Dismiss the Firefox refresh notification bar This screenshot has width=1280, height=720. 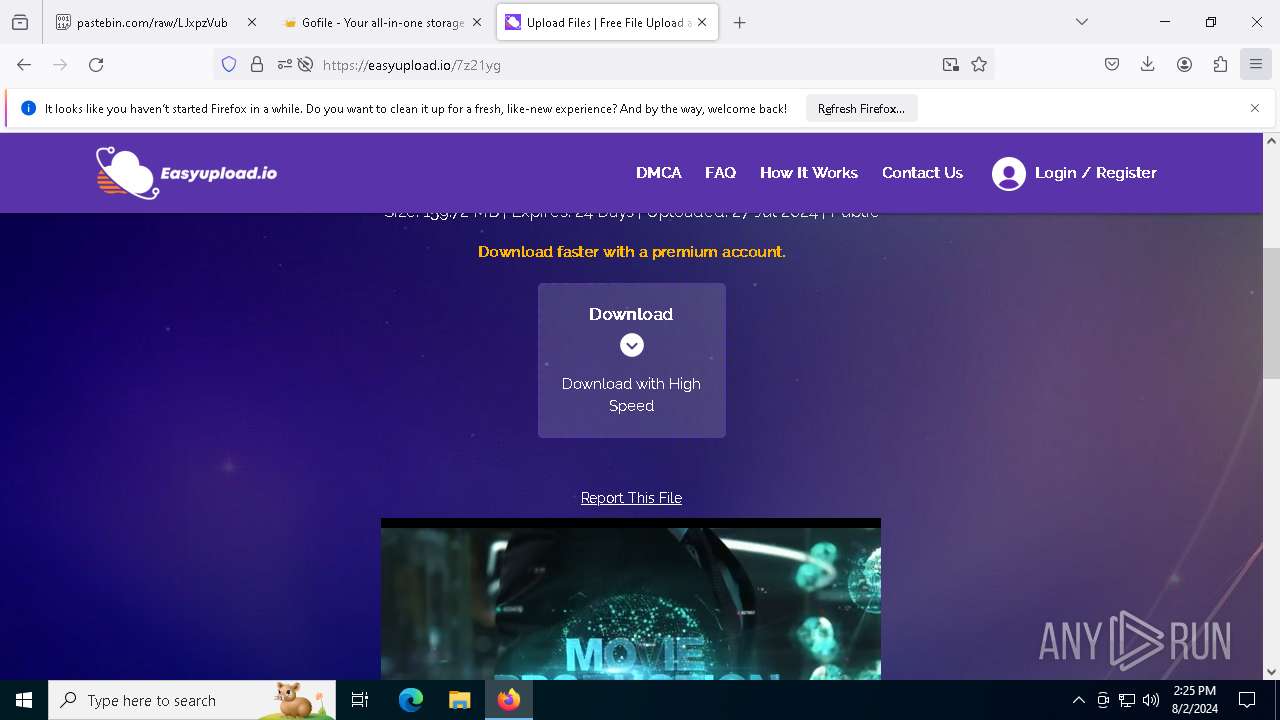coord(1255,108)
